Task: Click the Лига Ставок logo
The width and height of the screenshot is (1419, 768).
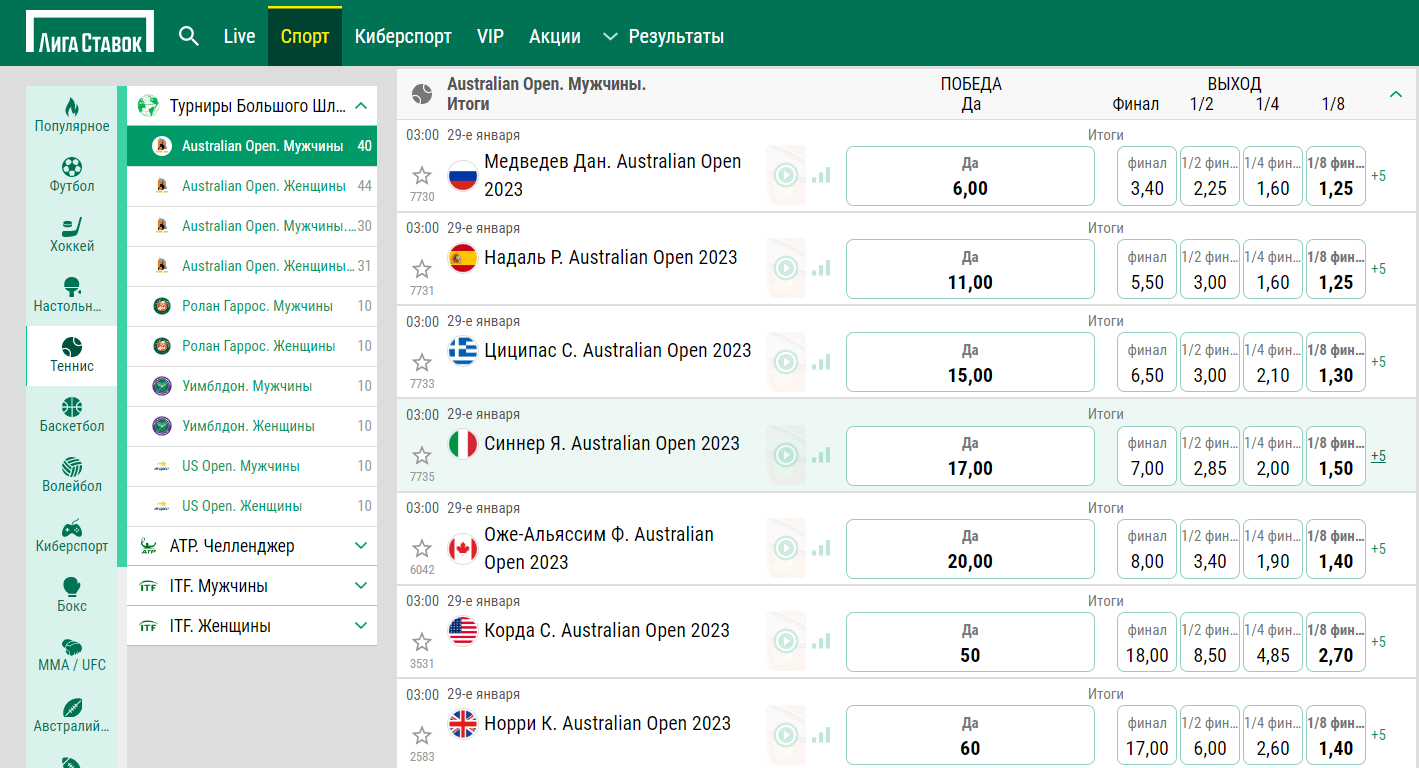Action: 90,33
